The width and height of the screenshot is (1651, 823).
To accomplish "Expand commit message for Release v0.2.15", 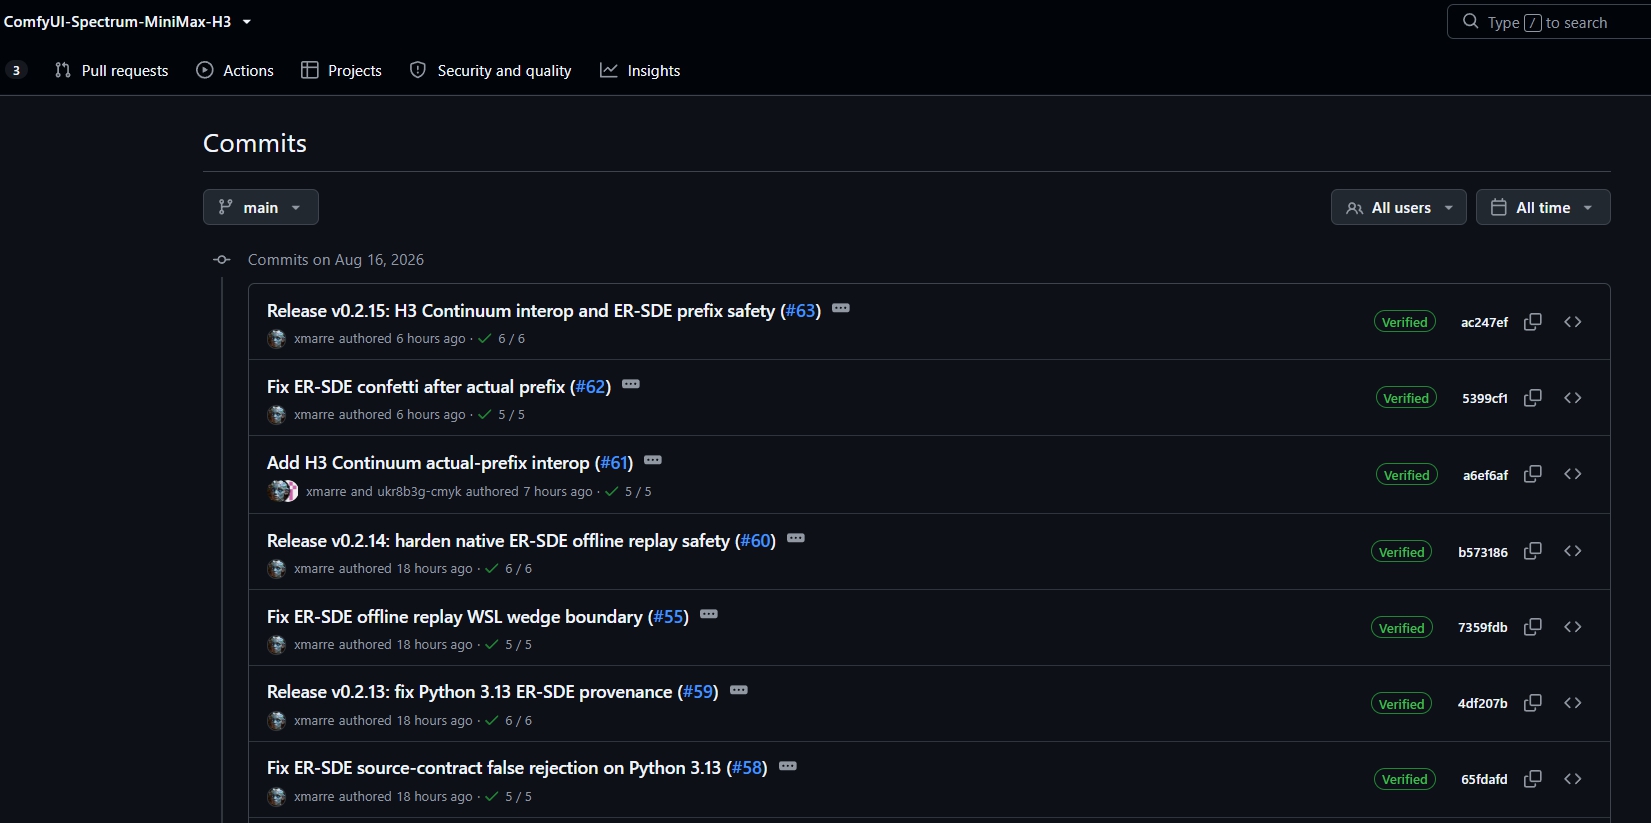I will pos(841,308).
